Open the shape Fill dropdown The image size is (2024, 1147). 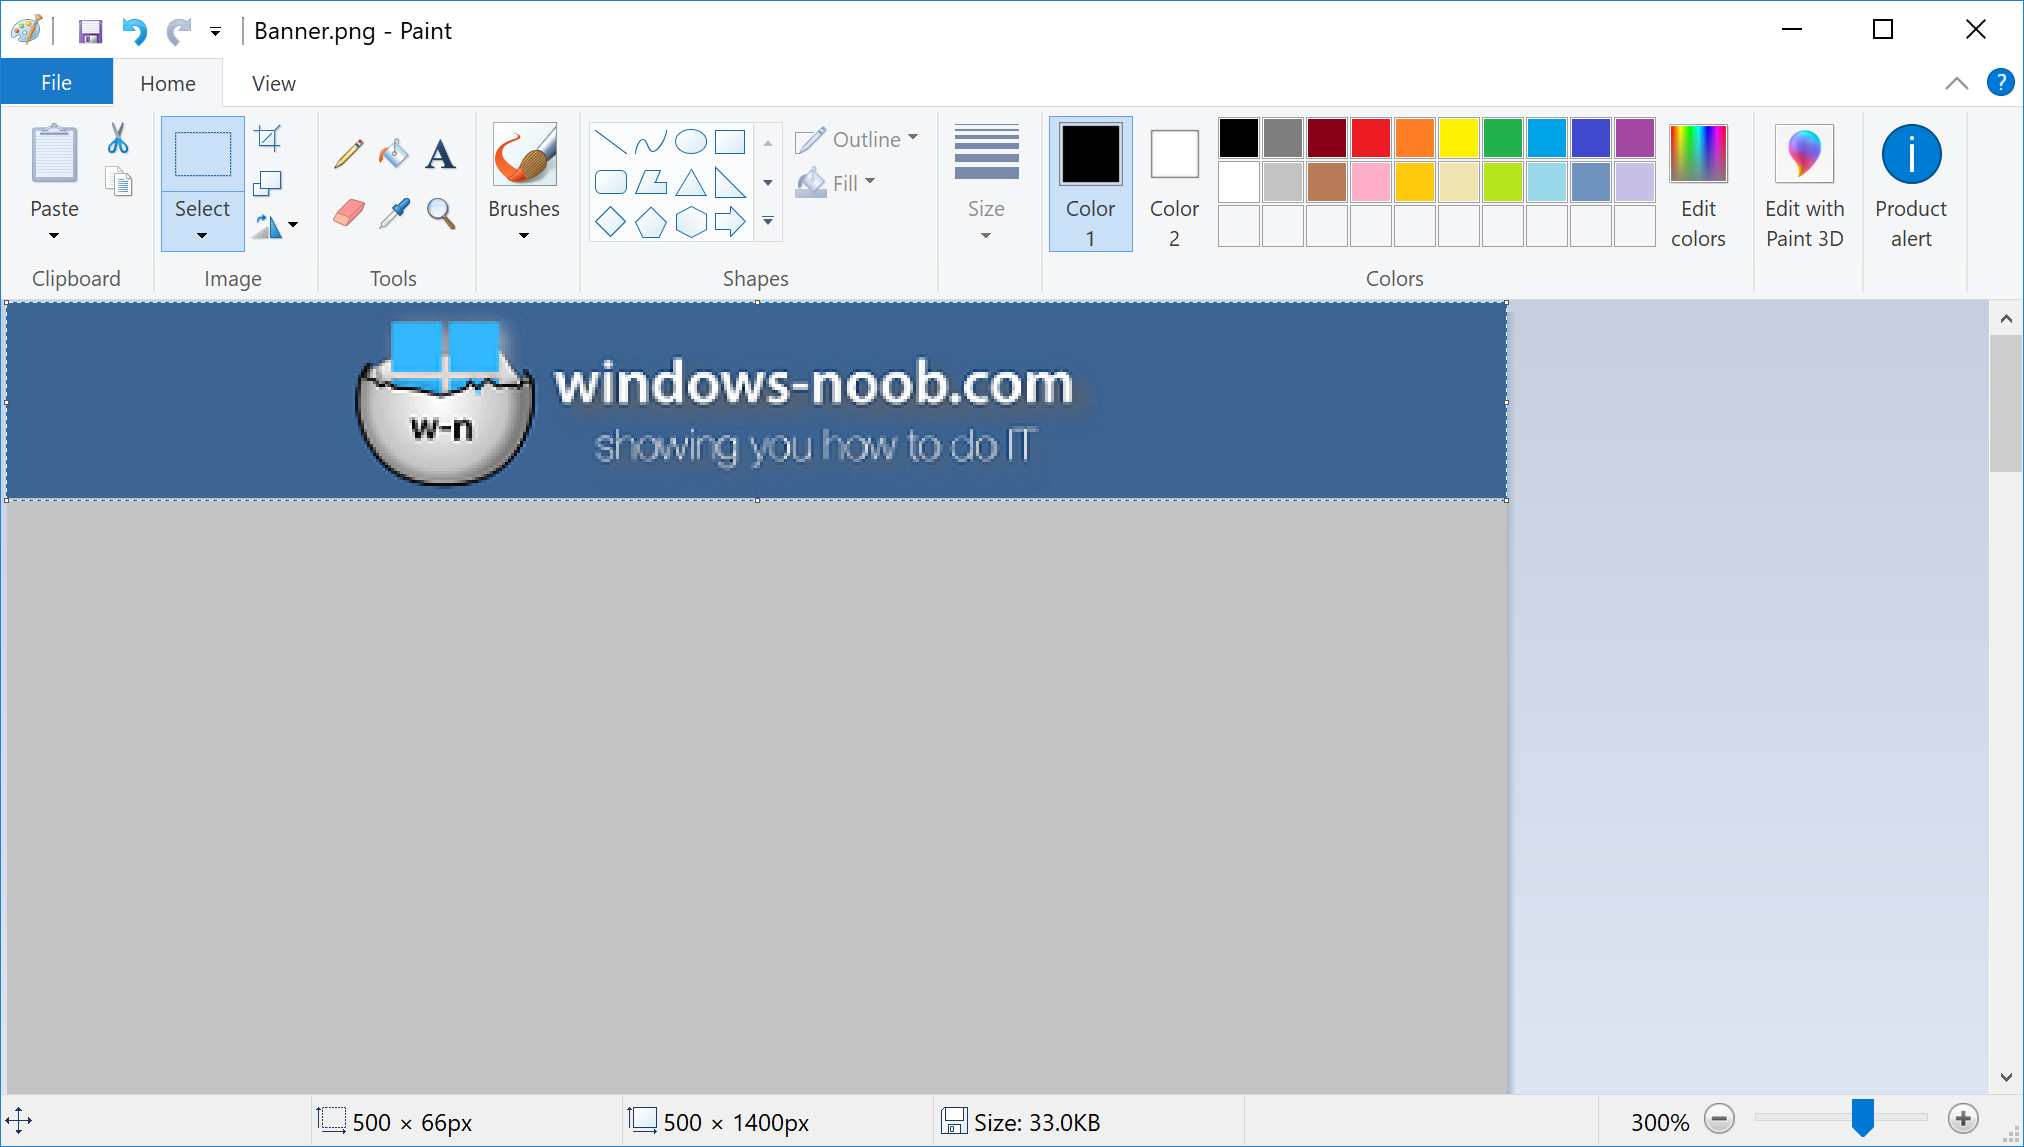(836, 183)
